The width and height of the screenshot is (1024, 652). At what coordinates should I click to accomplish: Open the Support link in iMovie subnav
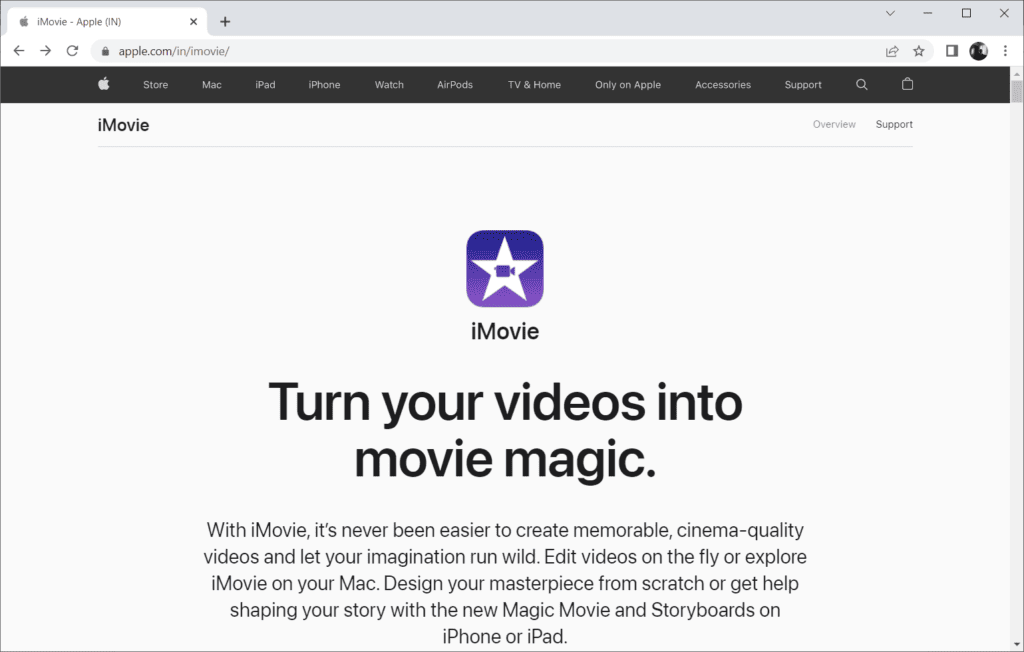tap(894, 124)
